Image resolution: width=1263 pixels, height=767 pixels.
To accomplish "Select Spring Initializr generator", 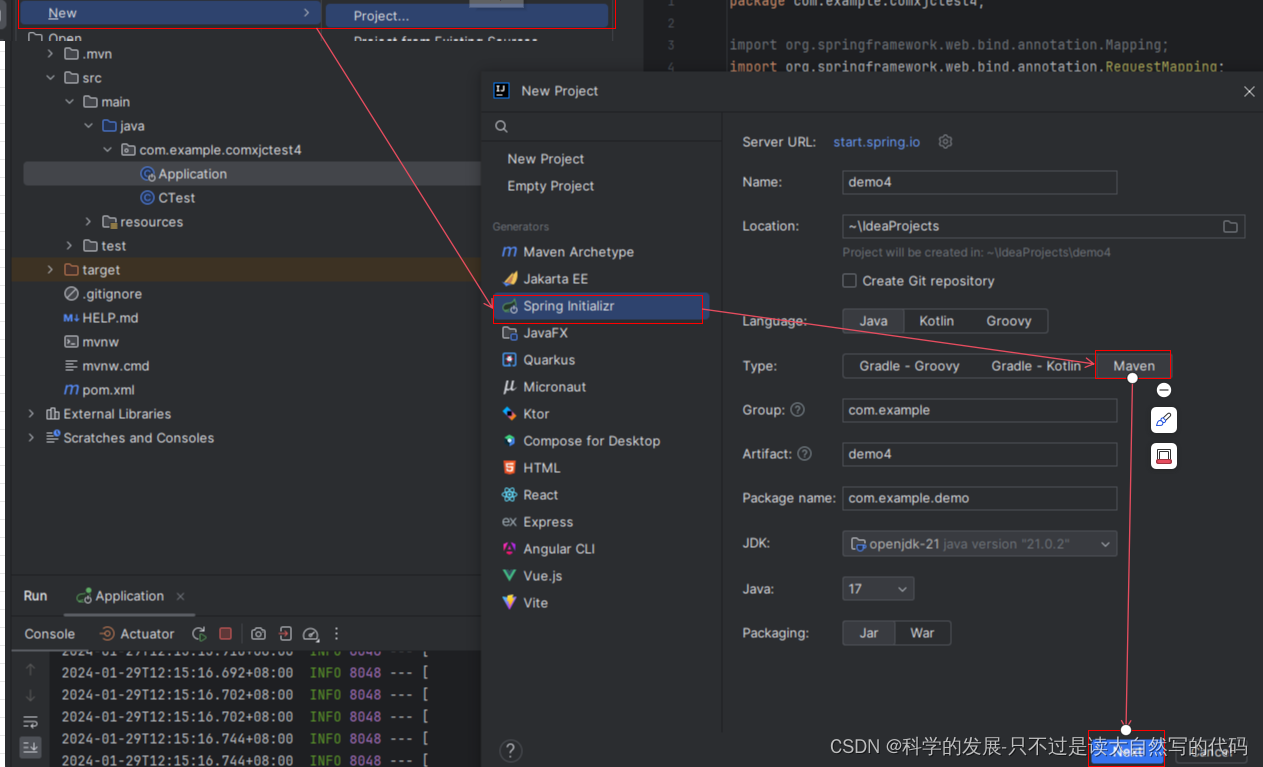I will click(601, 306).
